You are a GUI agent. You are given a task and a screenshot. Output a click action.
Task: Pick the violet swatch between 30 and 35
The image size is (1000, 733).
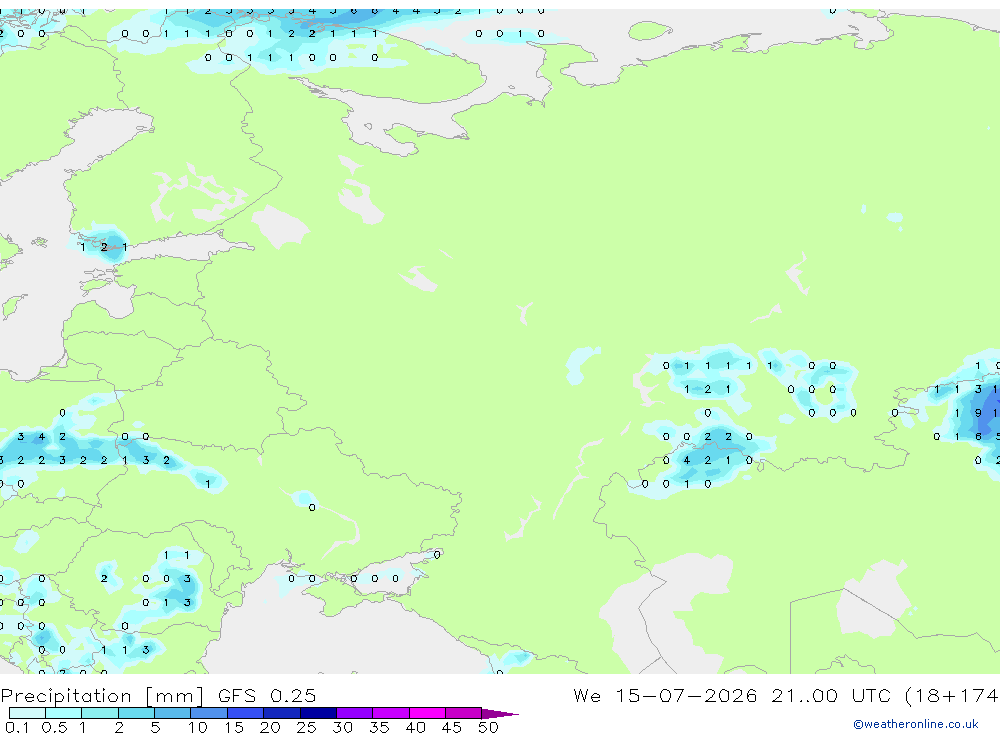355,713
